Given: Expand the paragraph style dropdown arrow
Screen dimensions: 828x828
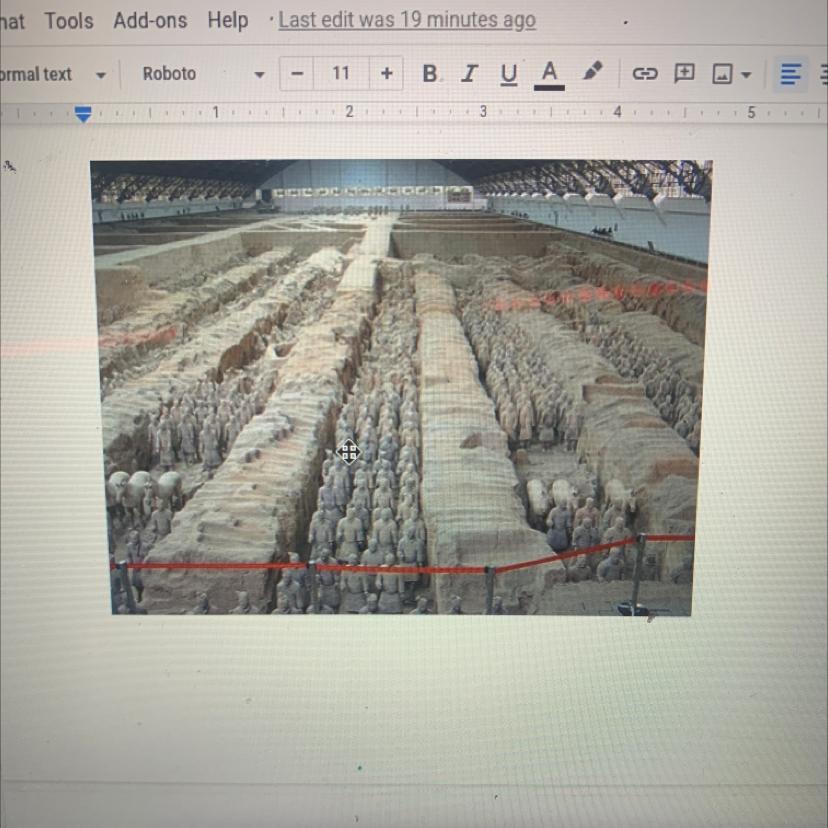Looking at the screenshot, I should pyautogui.click(x=100, y=75).
